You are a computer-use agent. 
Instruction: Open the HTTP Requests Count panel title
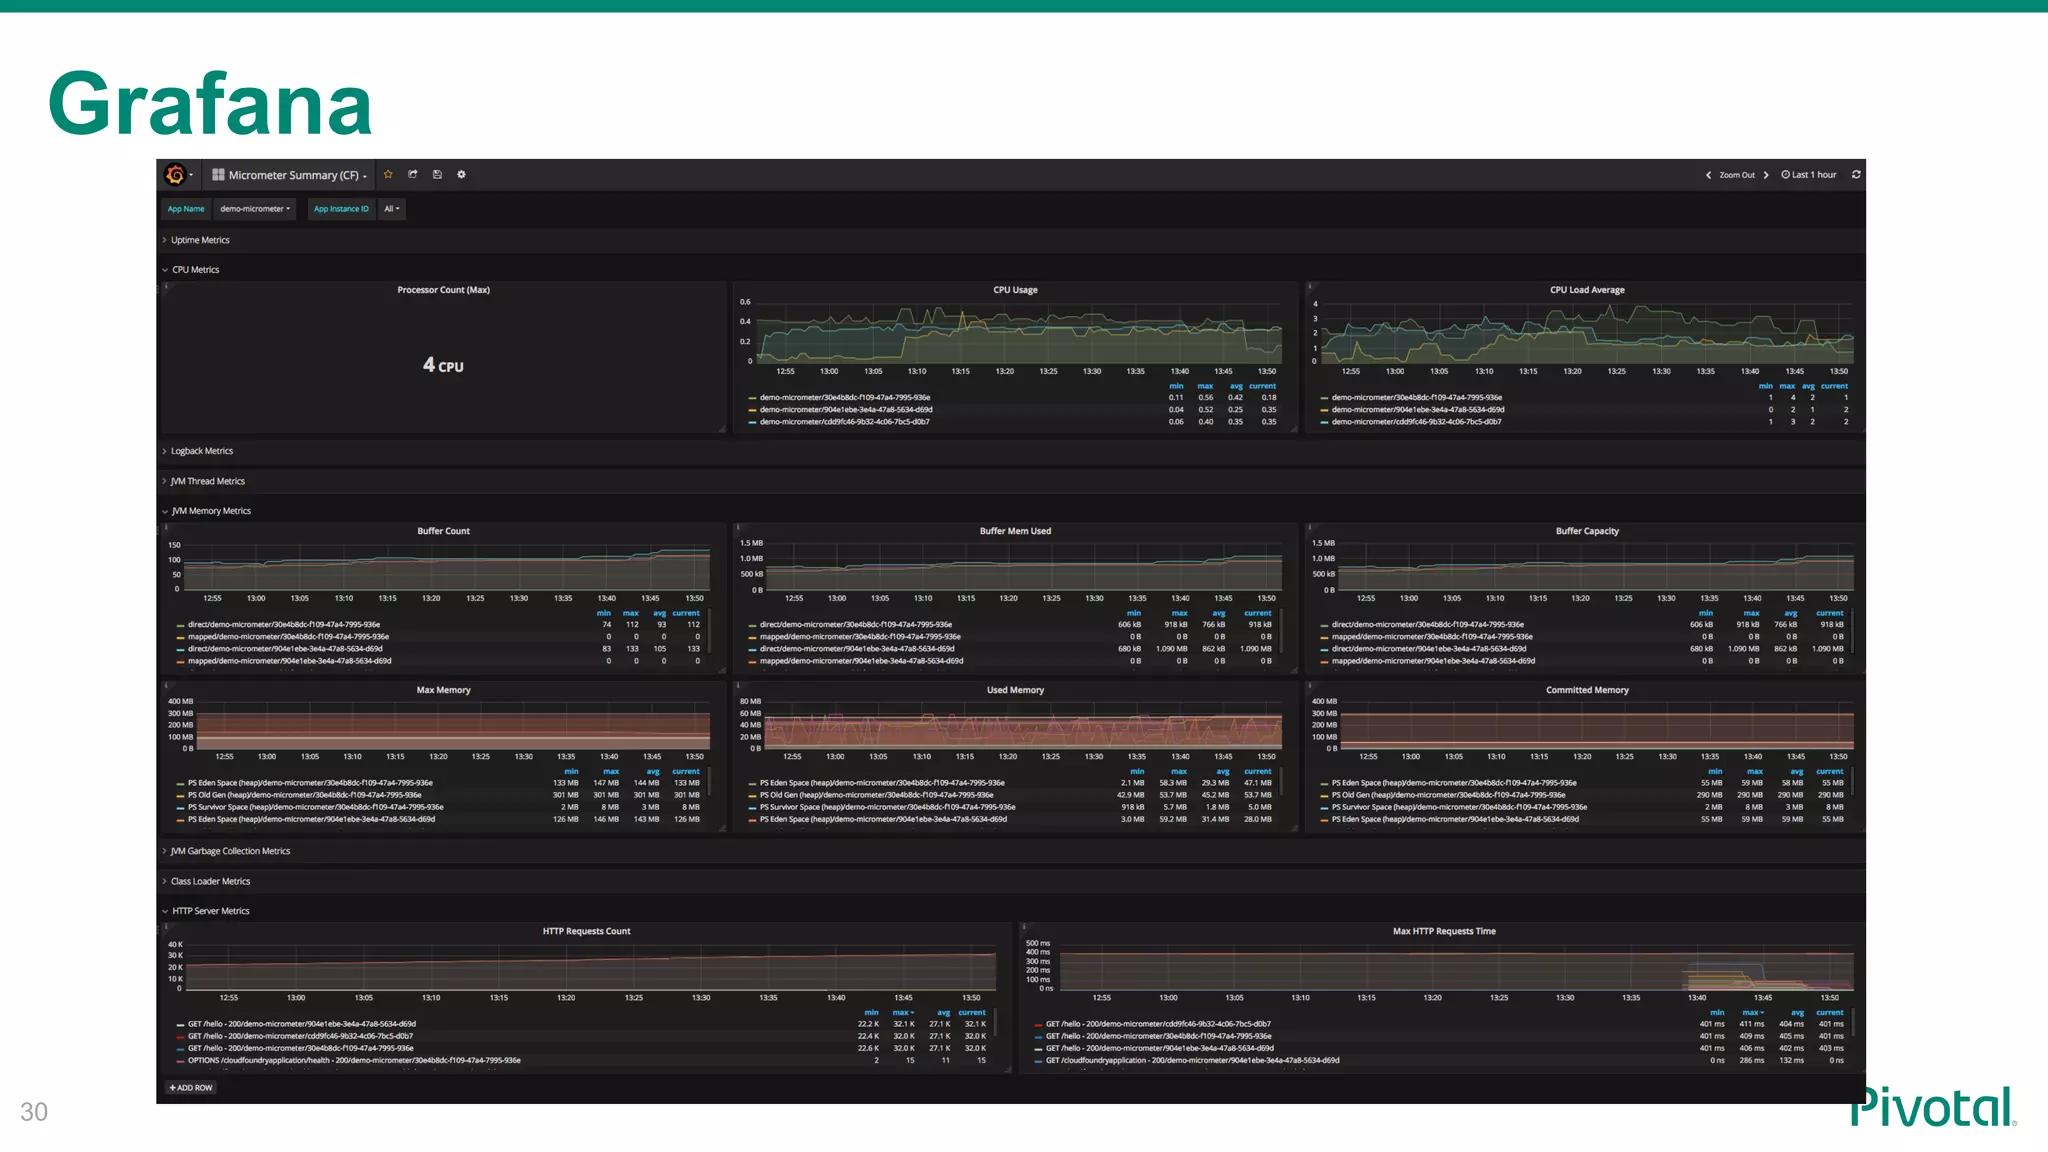(586, 931)
